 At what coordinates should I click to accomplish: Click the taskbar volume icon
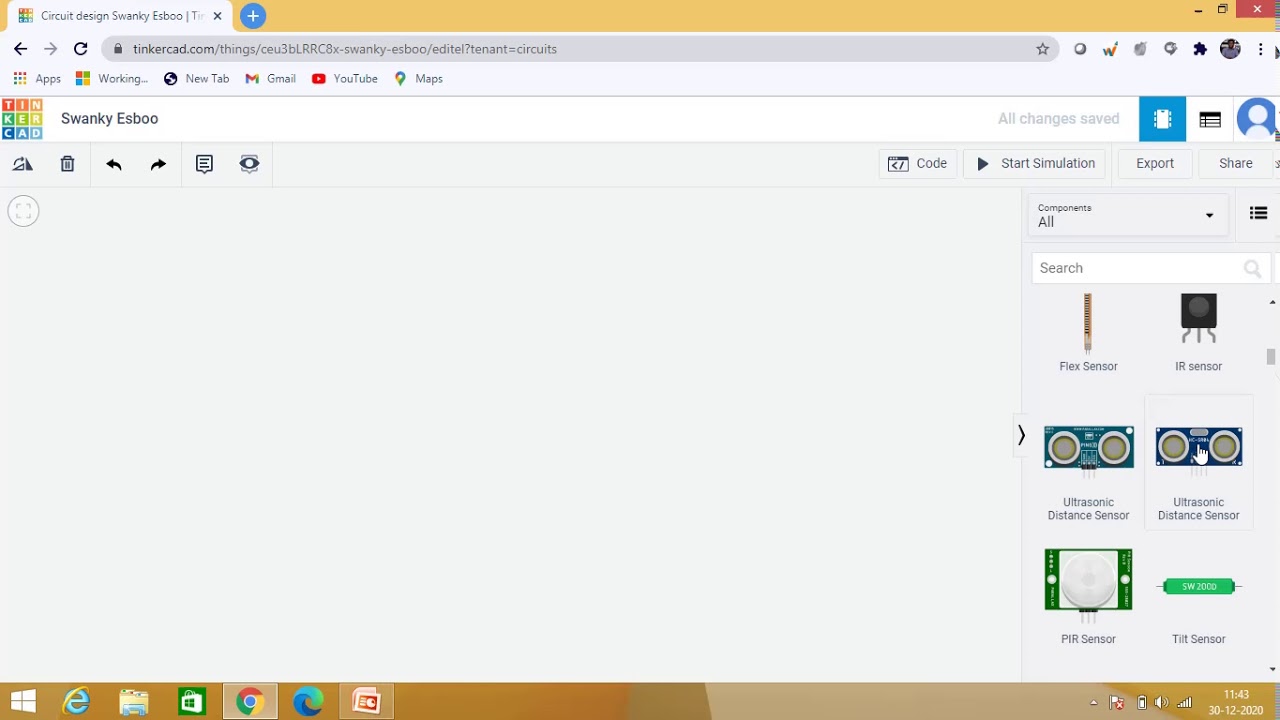[1161, 702]
